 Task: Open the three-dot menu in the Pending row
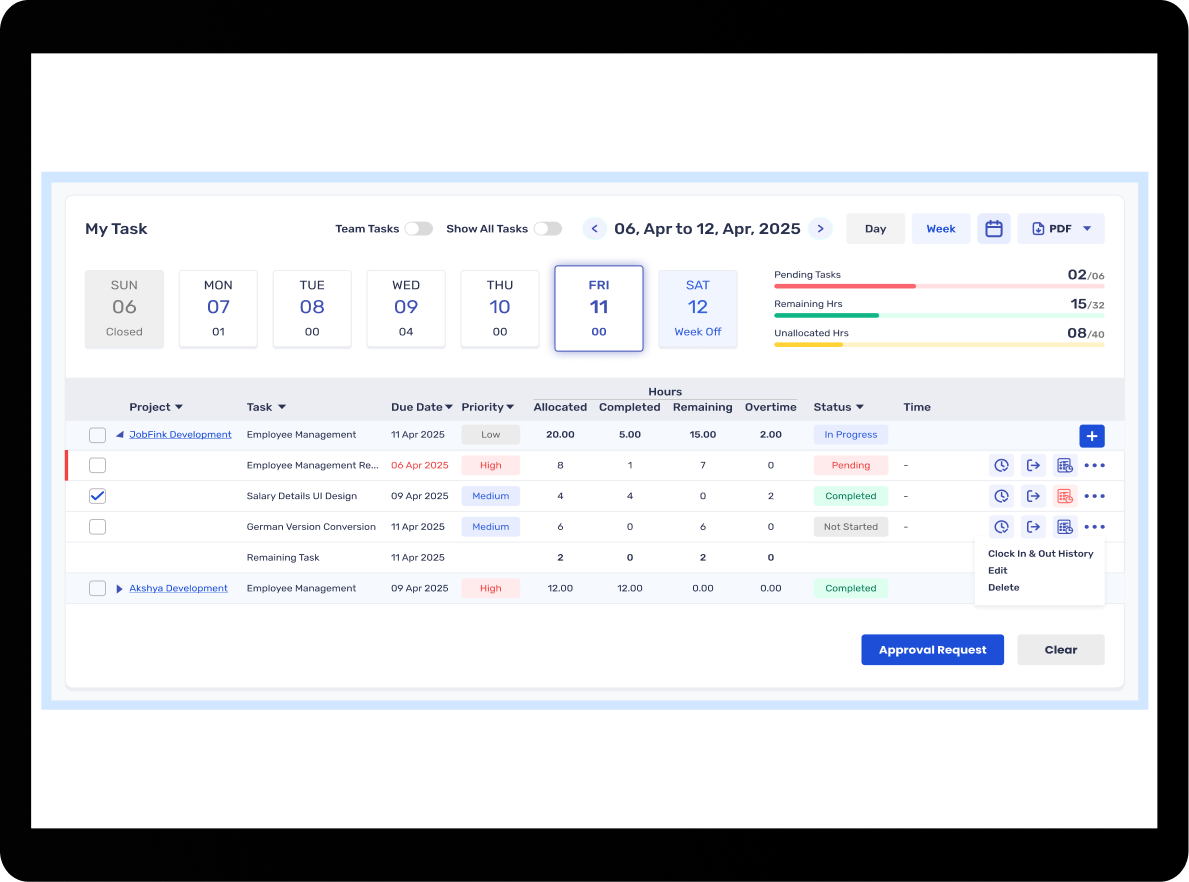click(1095, 465)
